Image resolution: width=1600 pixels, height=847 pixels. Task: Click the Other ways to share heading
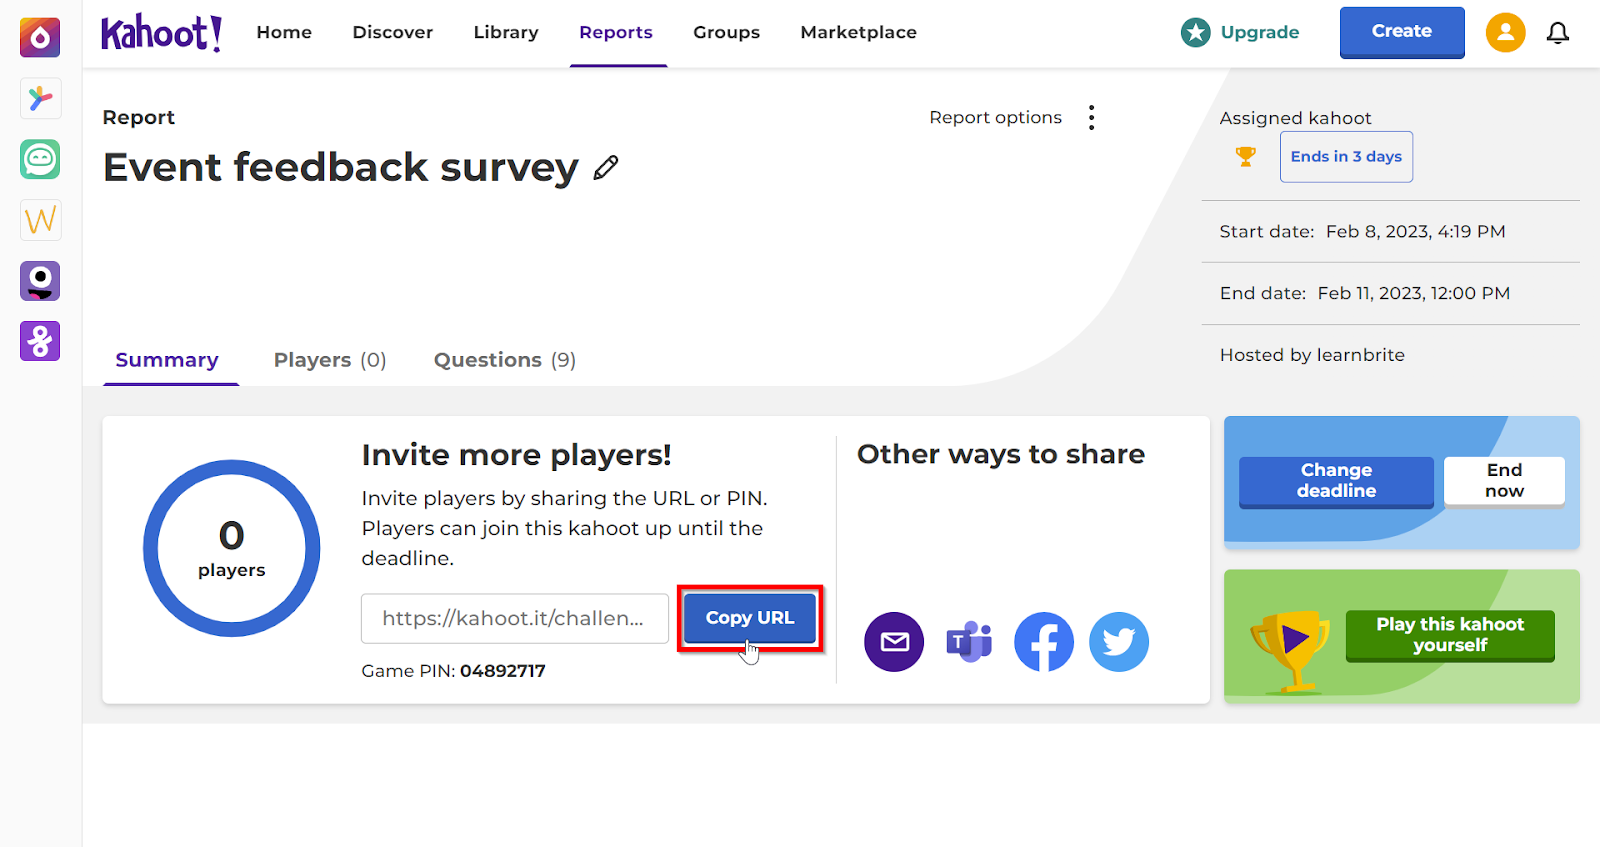pyautogui.click(x=1001, y=454)
